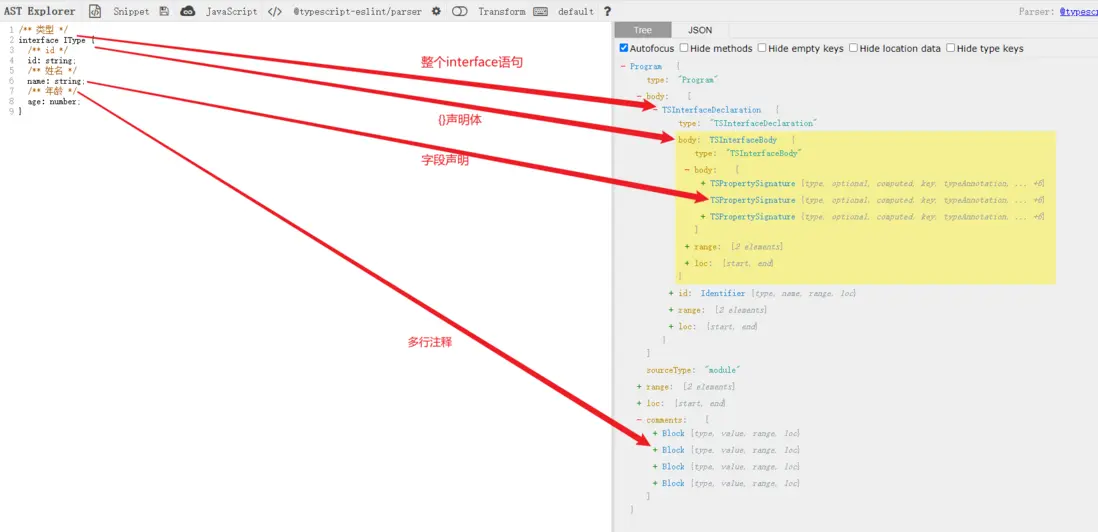Viewport: 1098px width, 532px height.
Task: Click the '/** 姓名 */' comment line
Action: 52,71
